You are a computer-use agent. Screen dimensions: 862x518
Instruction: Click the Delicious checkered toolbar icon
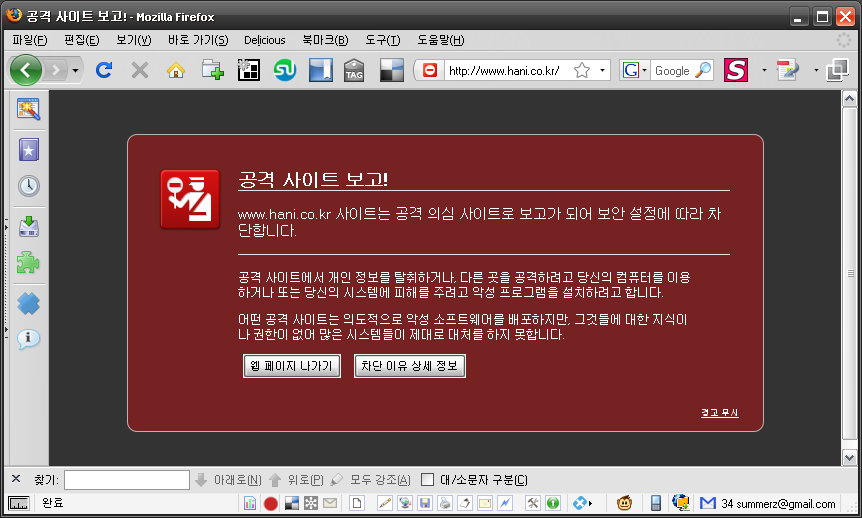click(392, 70)
